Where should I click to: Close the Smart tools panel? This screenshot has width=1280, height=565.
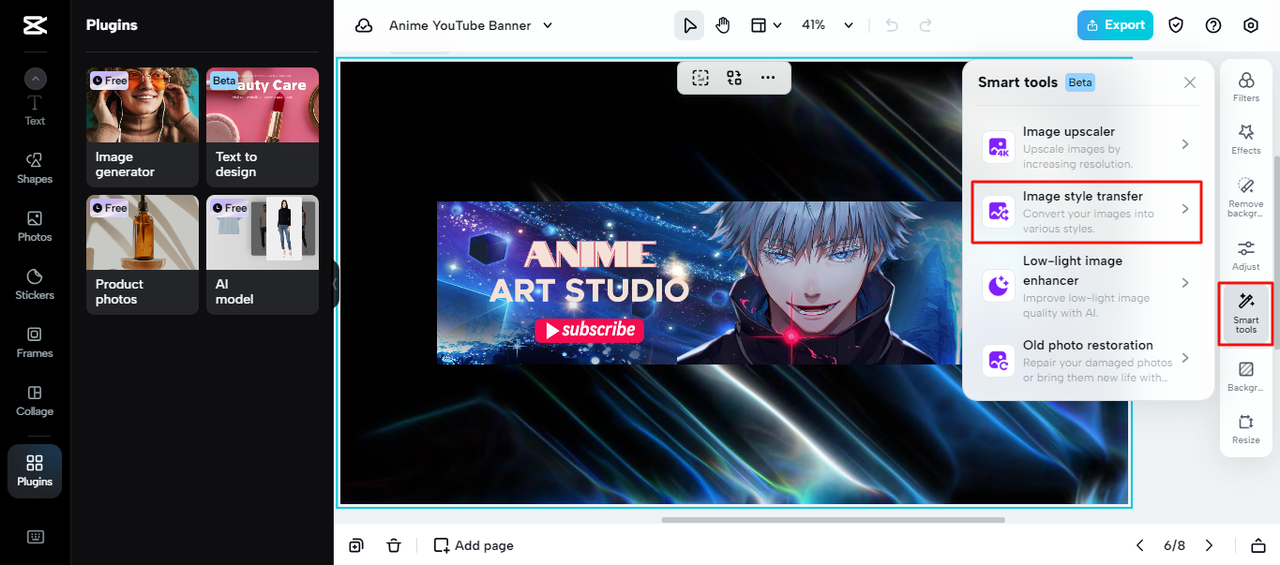pyautogui.click(x=1190, y=83)
